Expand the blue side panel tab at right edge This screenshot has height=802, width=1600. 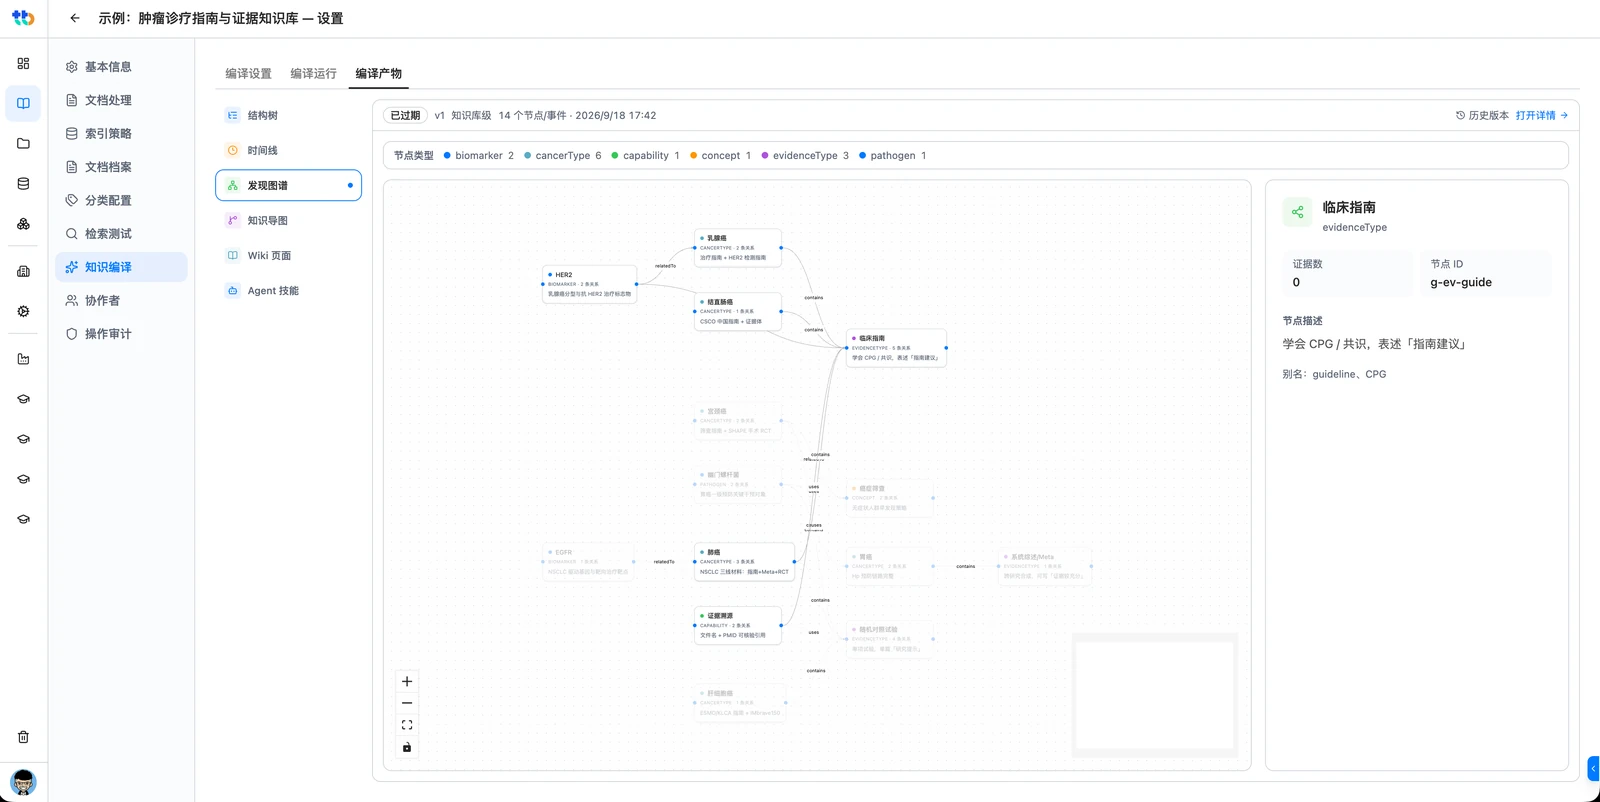click(x=1593, y=768)
